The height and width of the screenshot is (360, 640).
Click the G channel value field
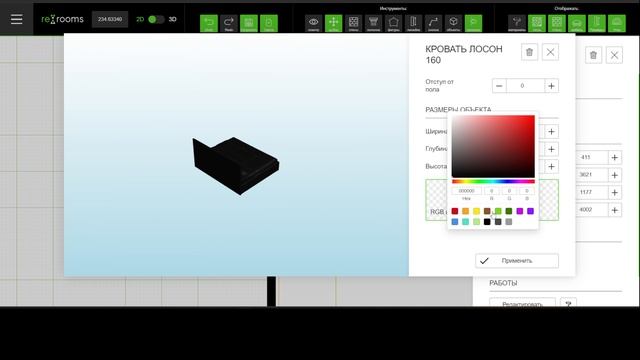pos(509,191)
